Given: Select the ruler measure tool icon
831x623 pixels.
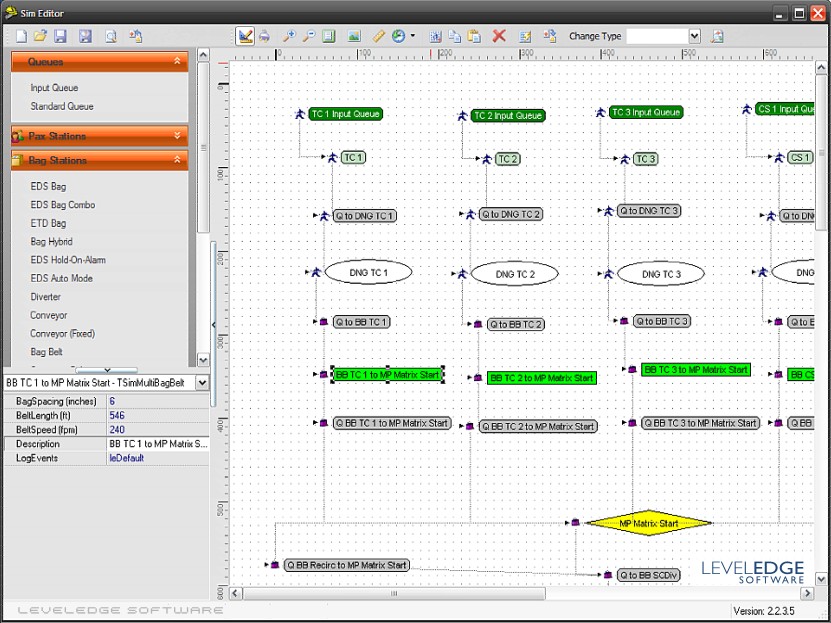Looking at the screenshot, I should coord(379,36).
